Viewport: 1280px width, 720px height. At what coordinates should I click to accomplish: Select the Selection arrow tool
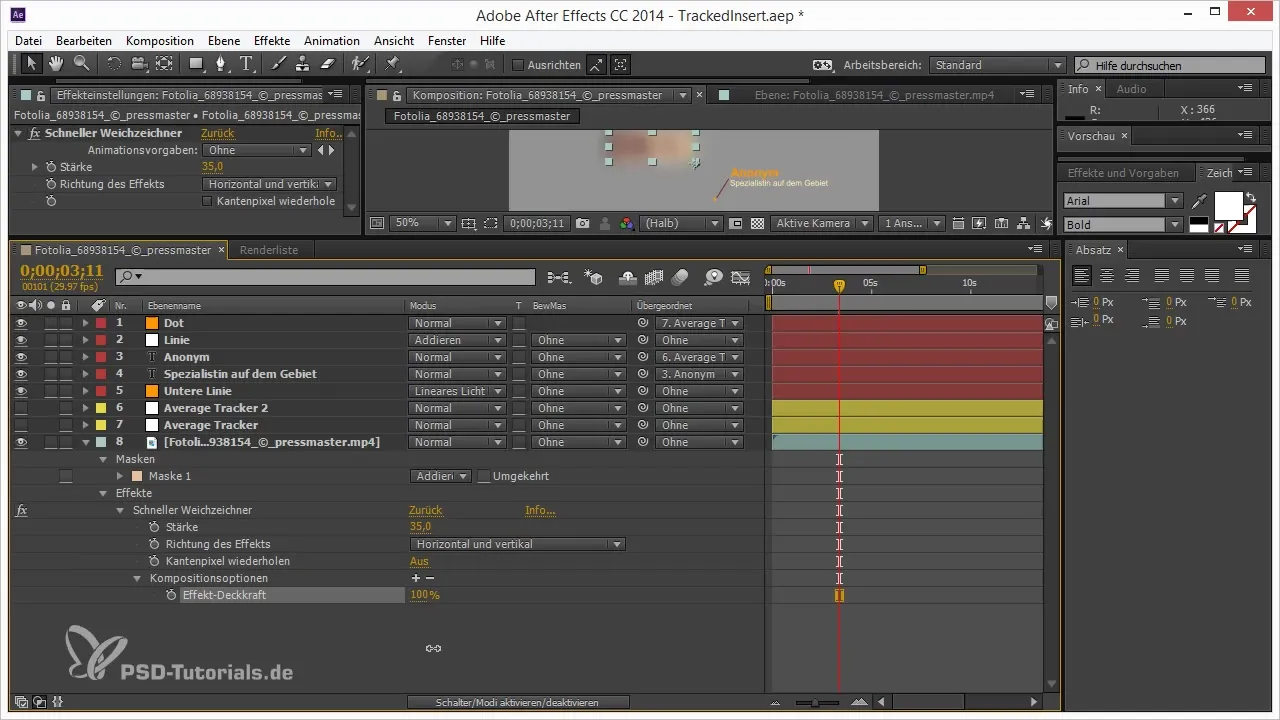click(x=31, y=64)
